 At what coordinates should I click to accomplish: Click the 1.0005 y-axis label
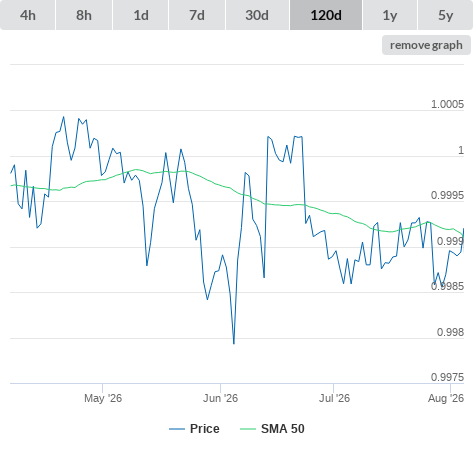point(447,104)
